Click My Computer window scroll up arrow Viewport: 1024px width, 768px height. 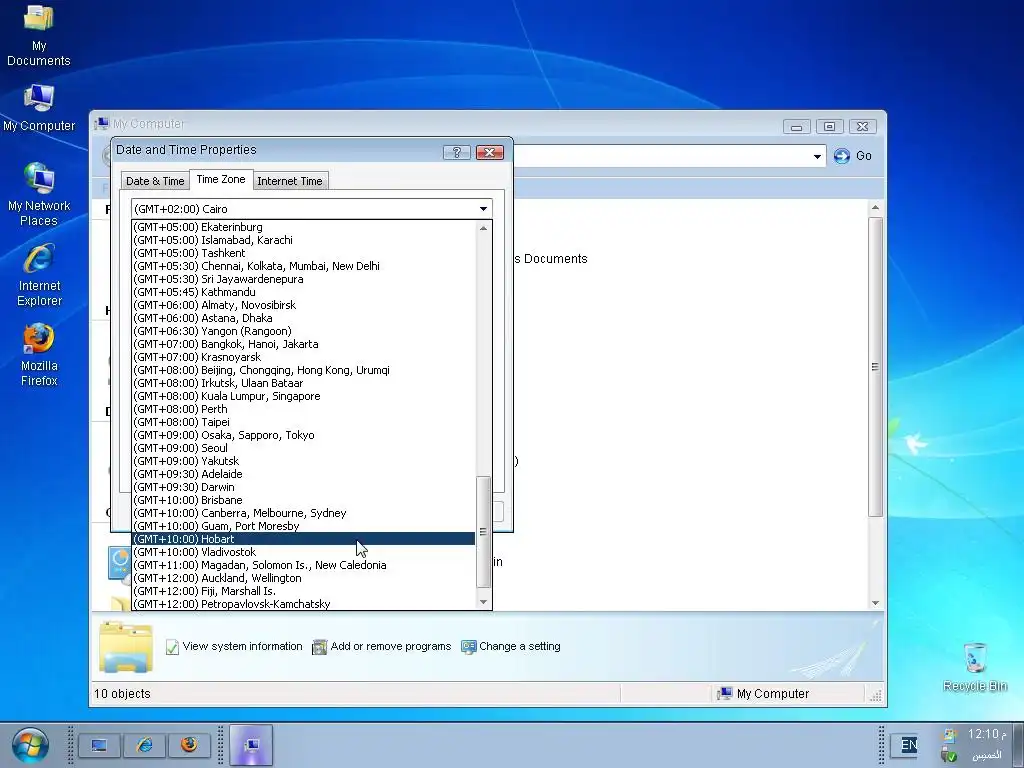pyautogui.click(x=875, y=208)
